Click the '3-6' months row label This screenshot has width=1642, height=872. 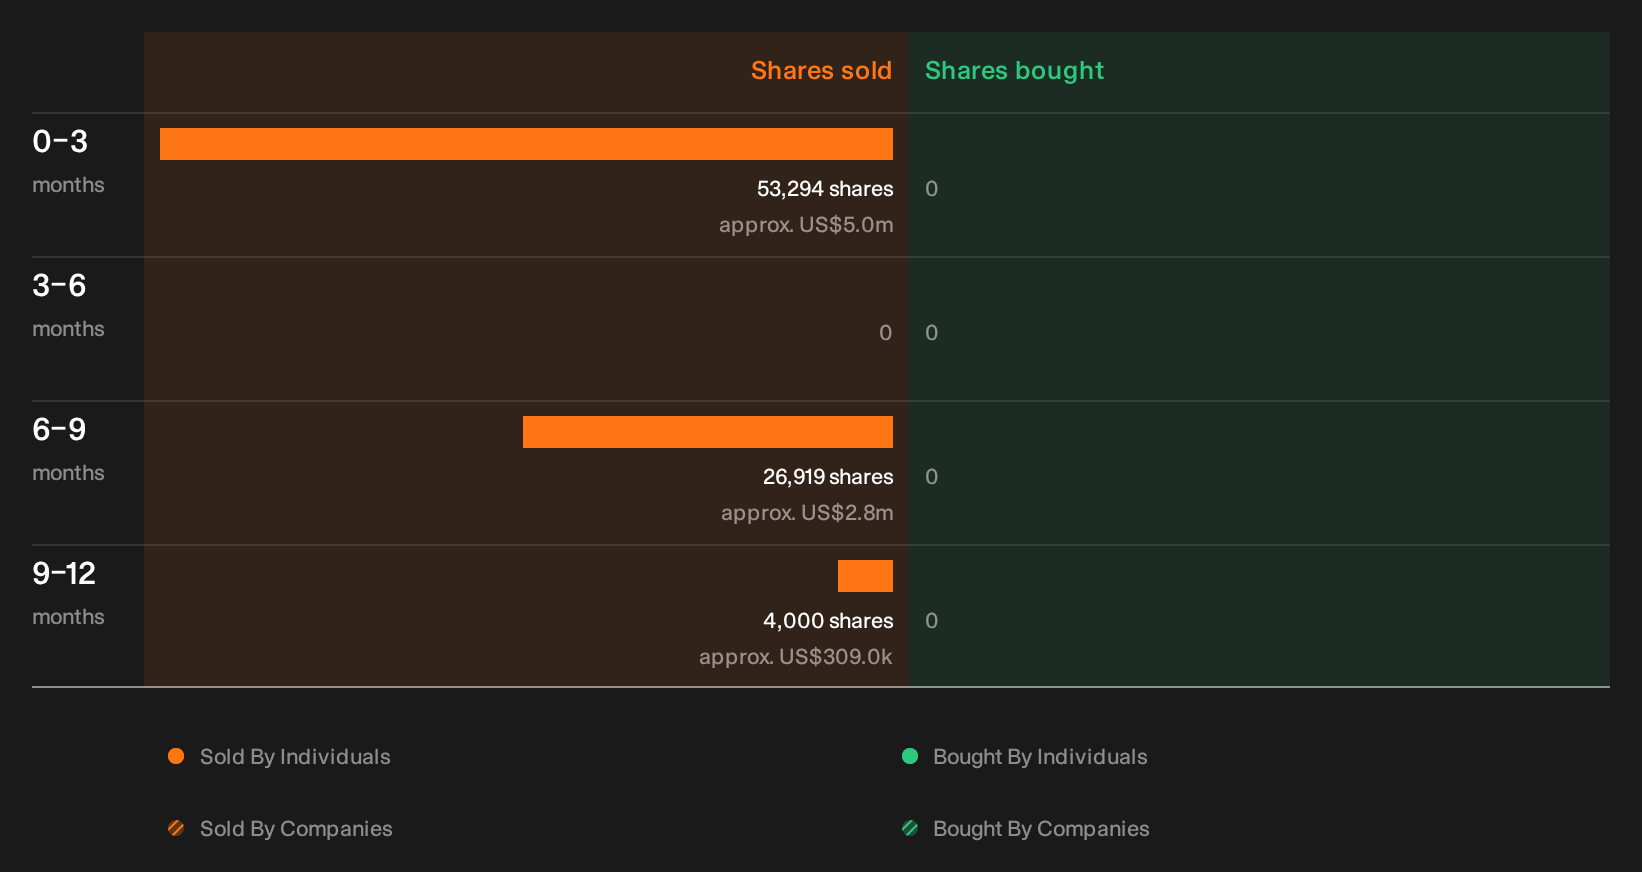tap(59, 286)
